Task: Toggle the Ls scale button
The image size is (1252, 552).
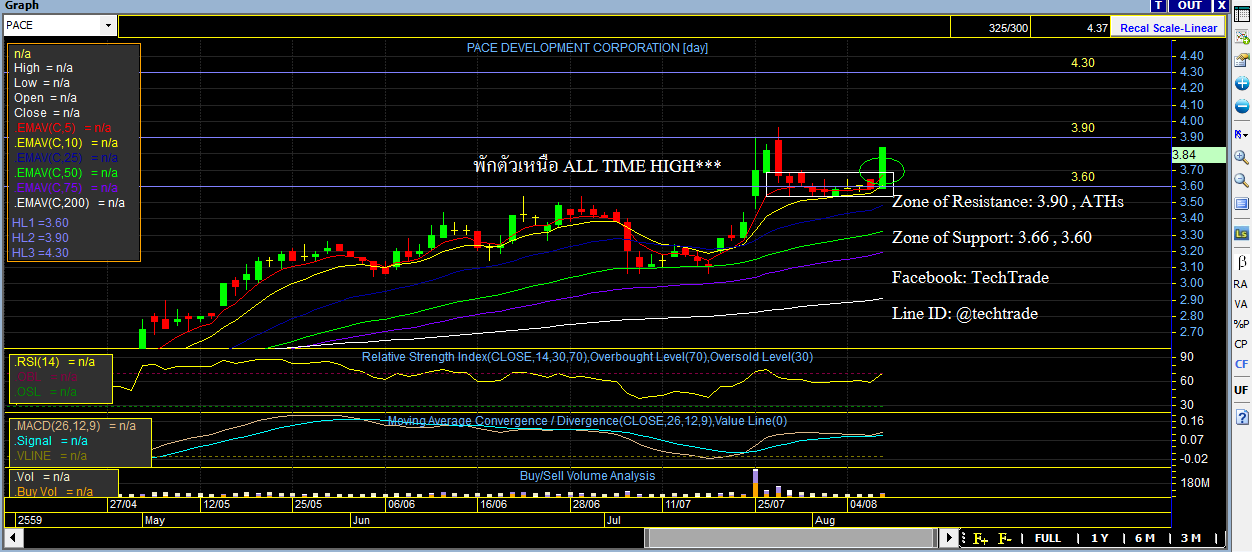Action: point(1241,233)
